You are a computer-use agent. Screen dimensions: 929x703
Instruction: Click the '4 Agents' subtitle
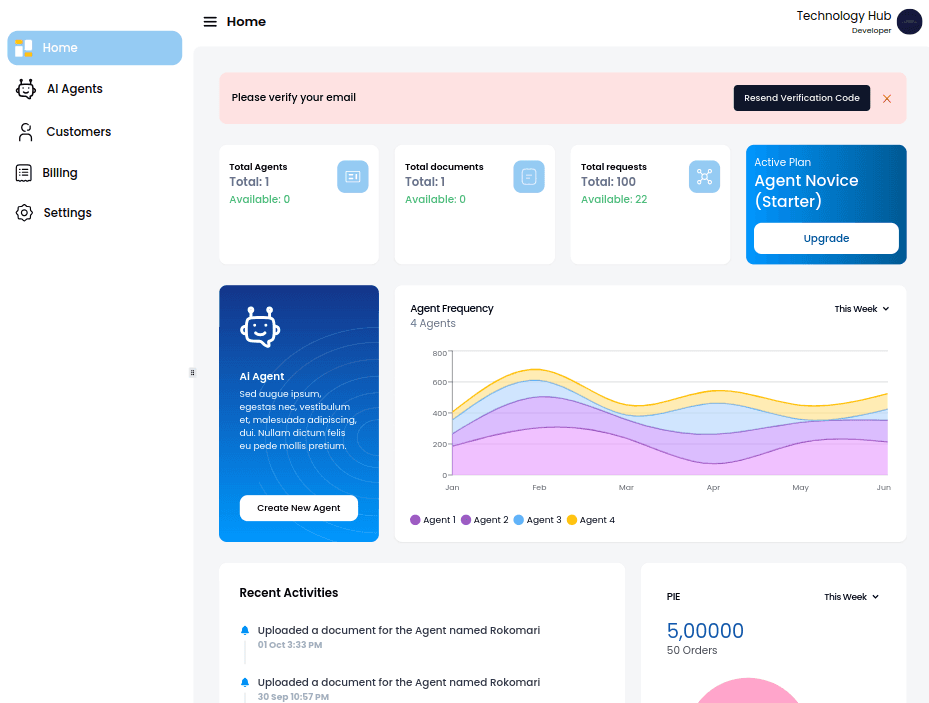pyautogui.click(x=433, y=323)
